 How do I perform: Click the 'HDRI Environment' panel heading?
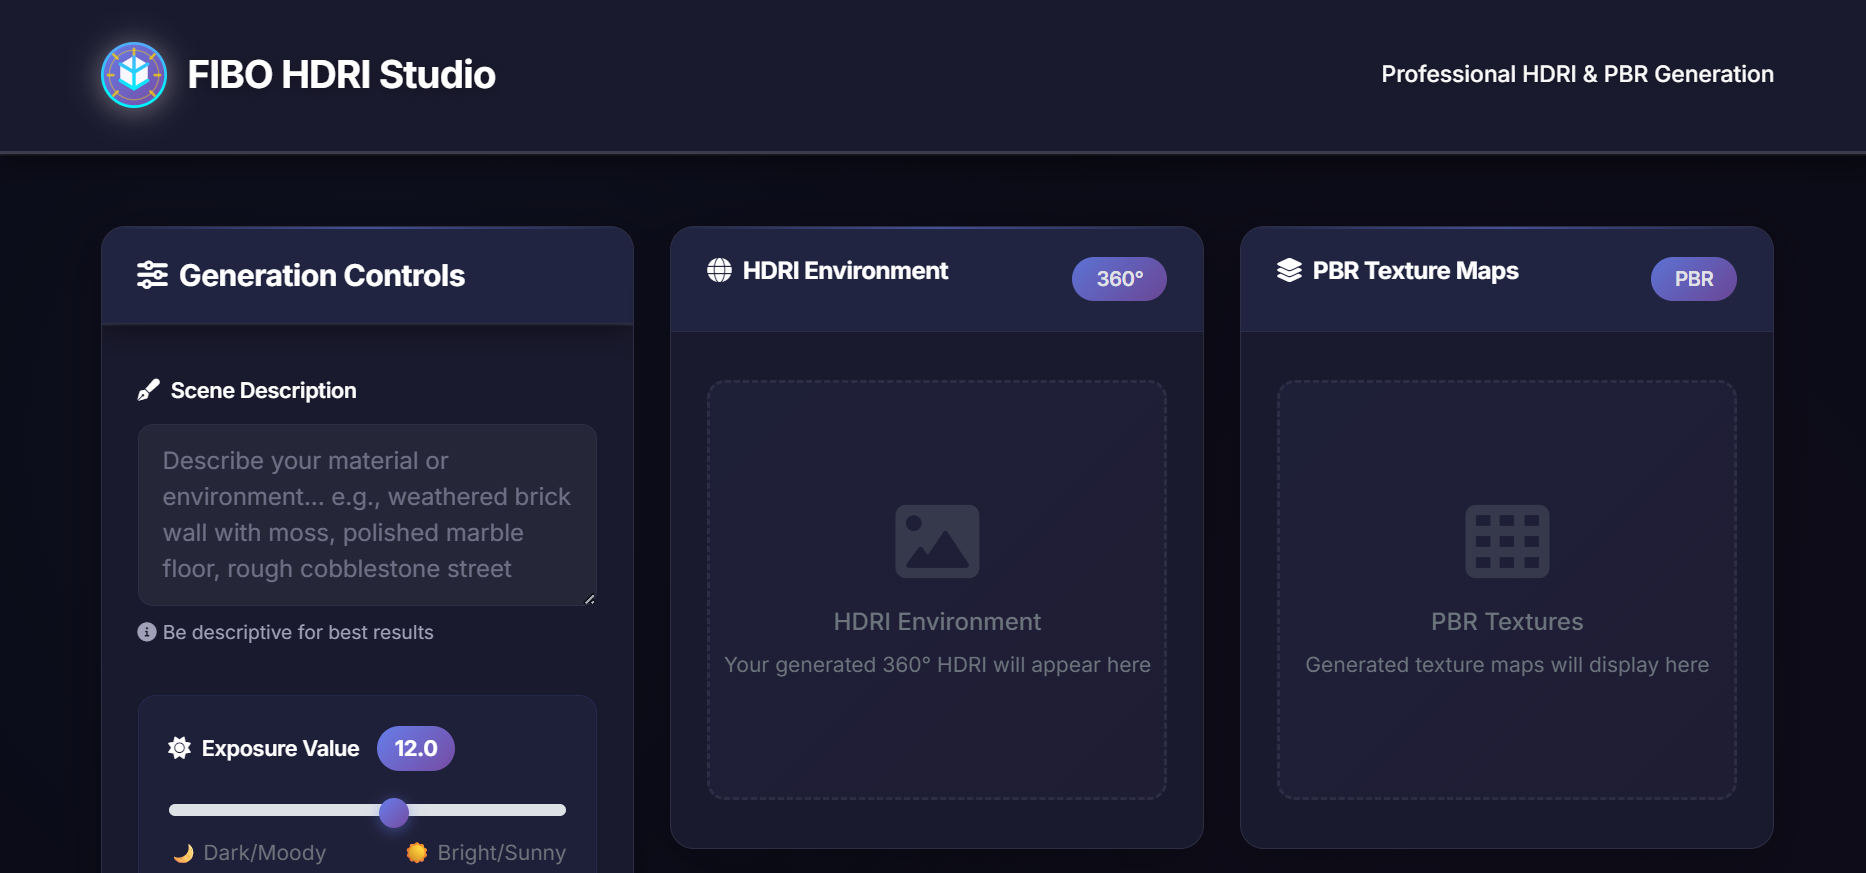845,270
